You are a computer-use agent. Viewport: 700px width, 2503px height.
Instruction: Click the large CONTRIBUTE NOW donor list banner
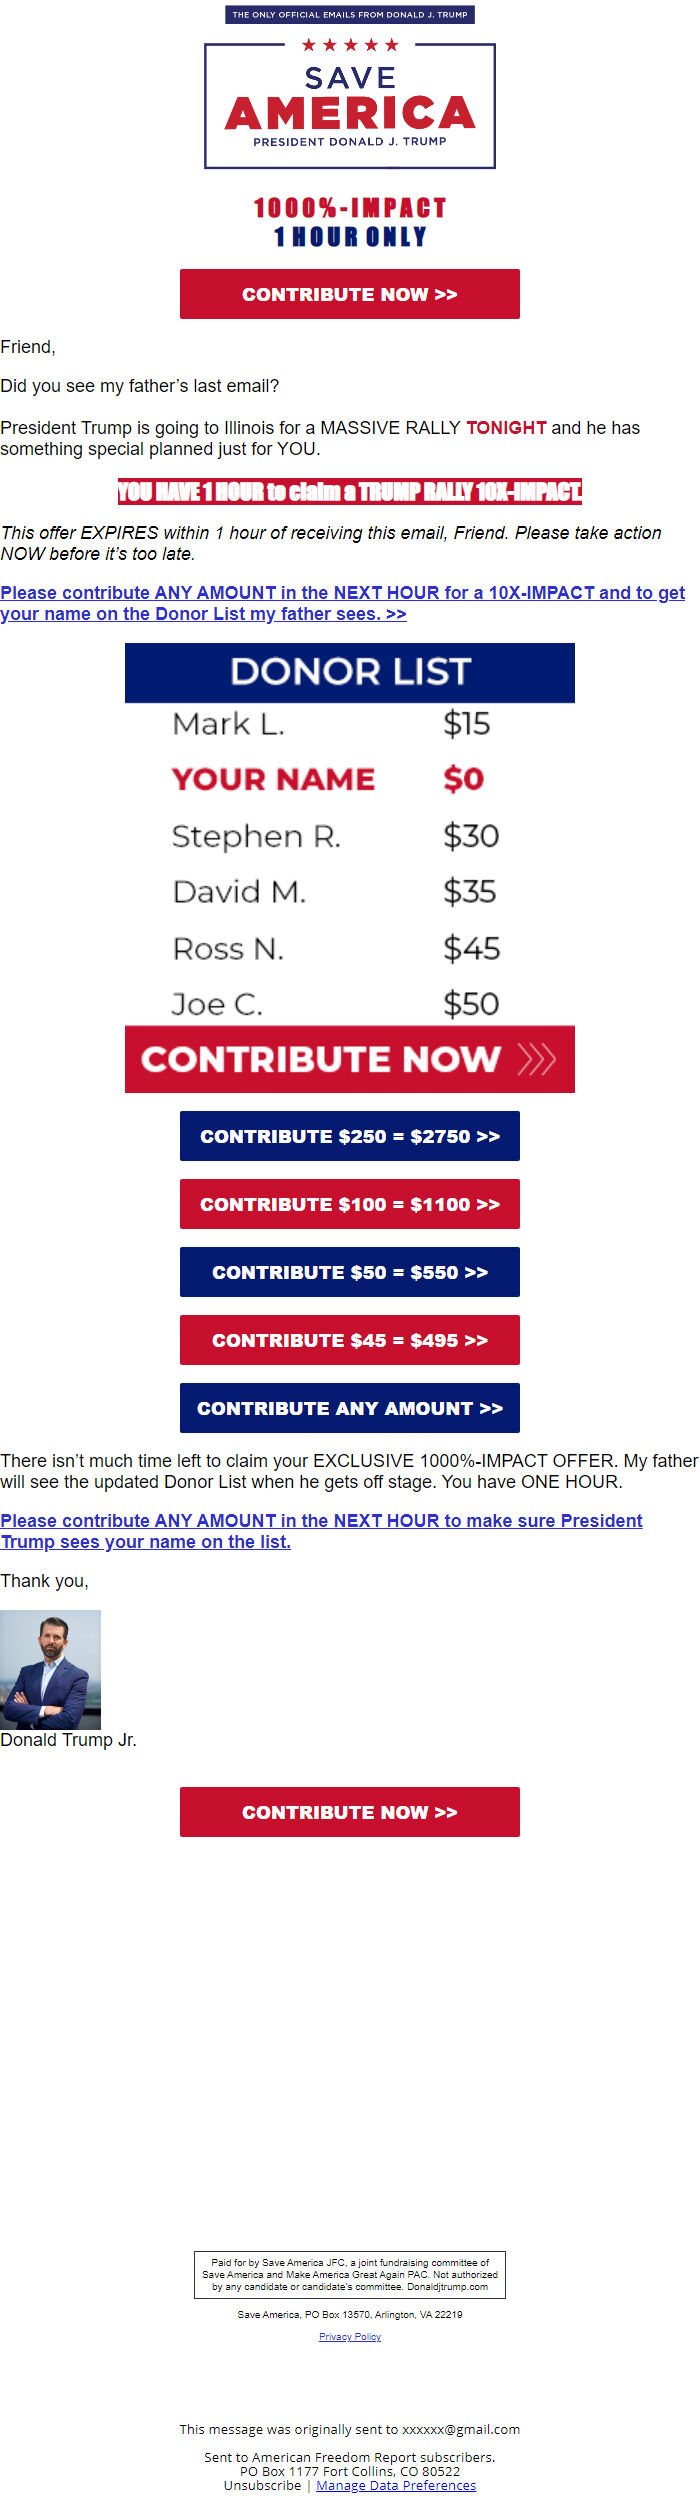[x=322, y=1059]
